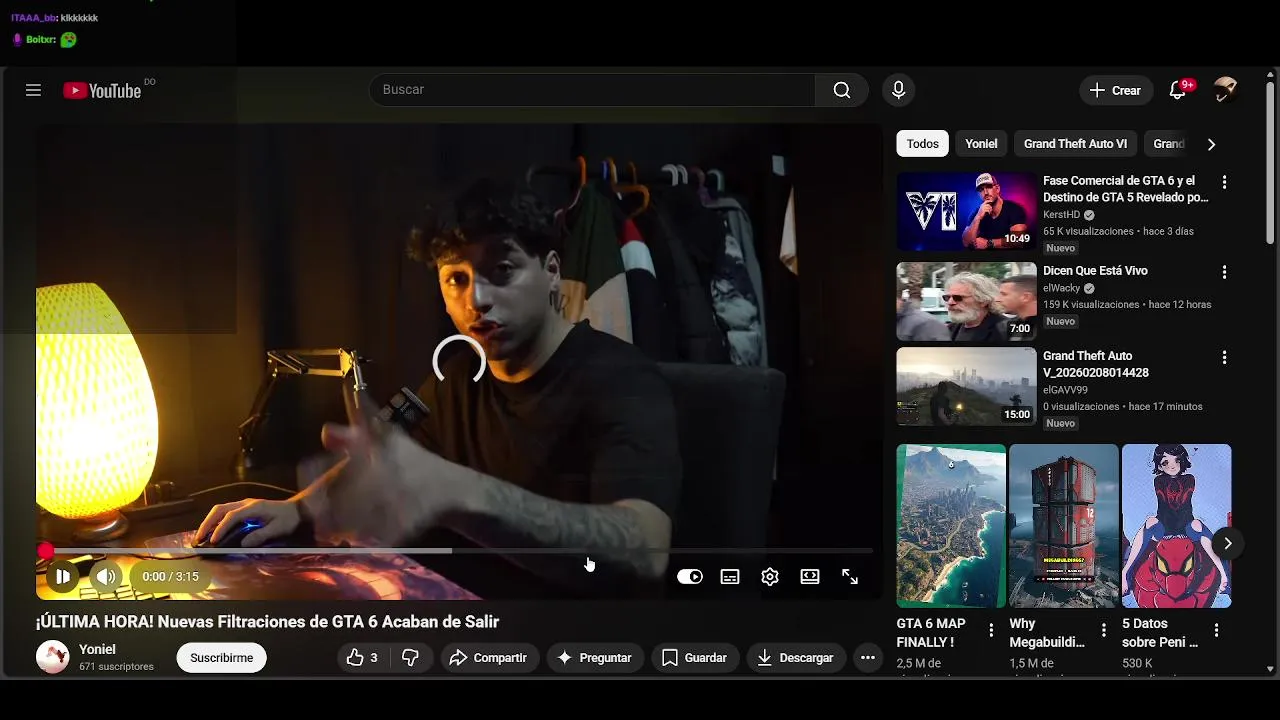Select the partially shown Grand chip

tap(1169, 144)
